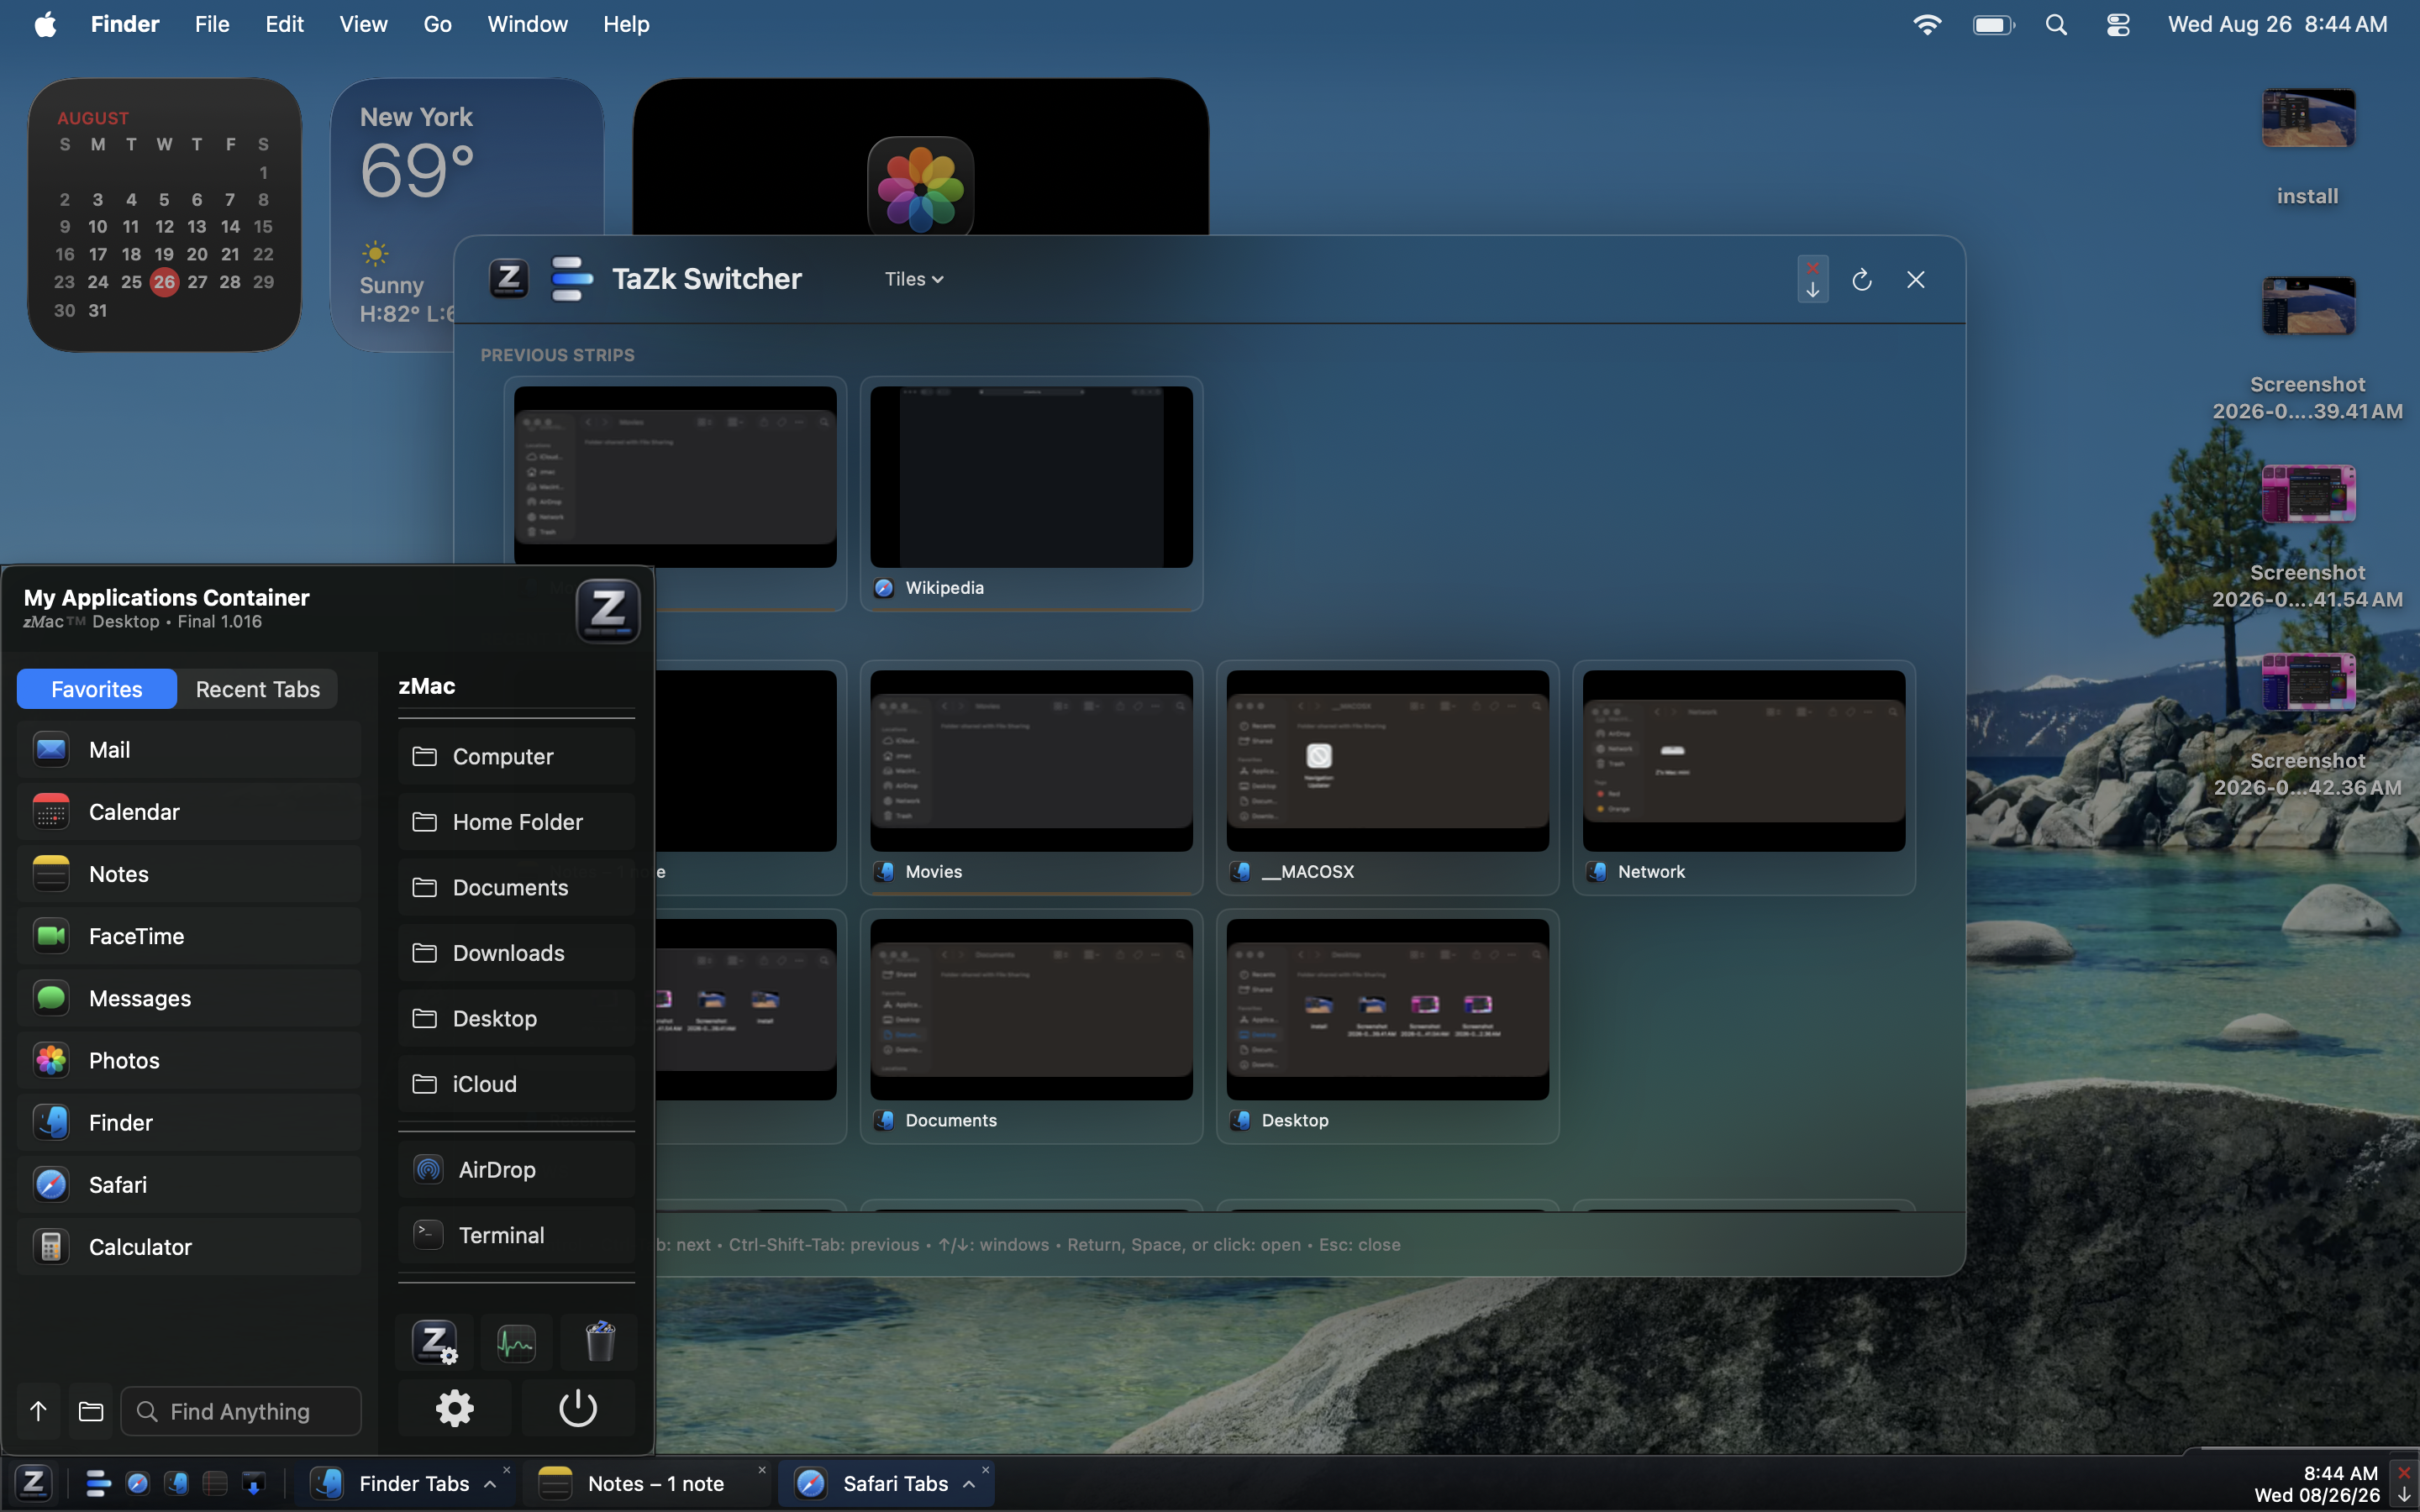Click the small Safari icon in taskbar quick launch
The image size is (2420, 1512).
pyautogui.click(x=137, y=1483)
